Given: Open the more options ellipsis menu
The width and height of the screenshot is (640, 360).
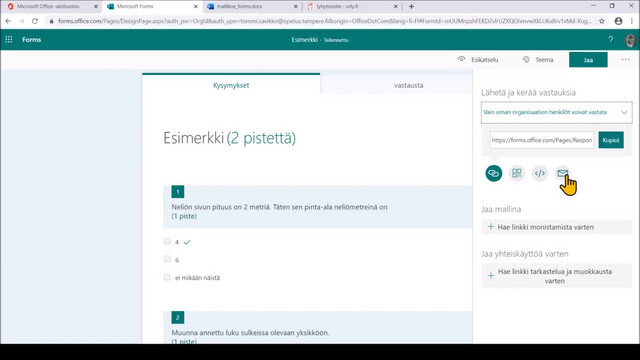Looking at the screenshot, I should [625, 60].
